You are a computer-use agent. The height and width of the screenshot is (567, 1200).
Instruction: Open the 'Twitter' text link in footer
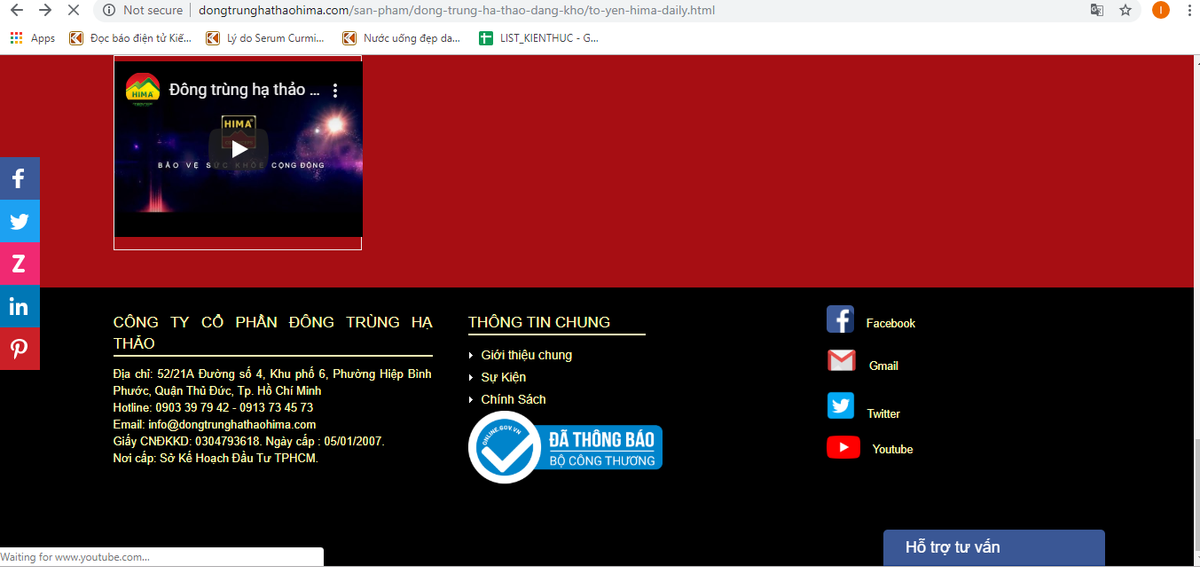tap(883, 414)
